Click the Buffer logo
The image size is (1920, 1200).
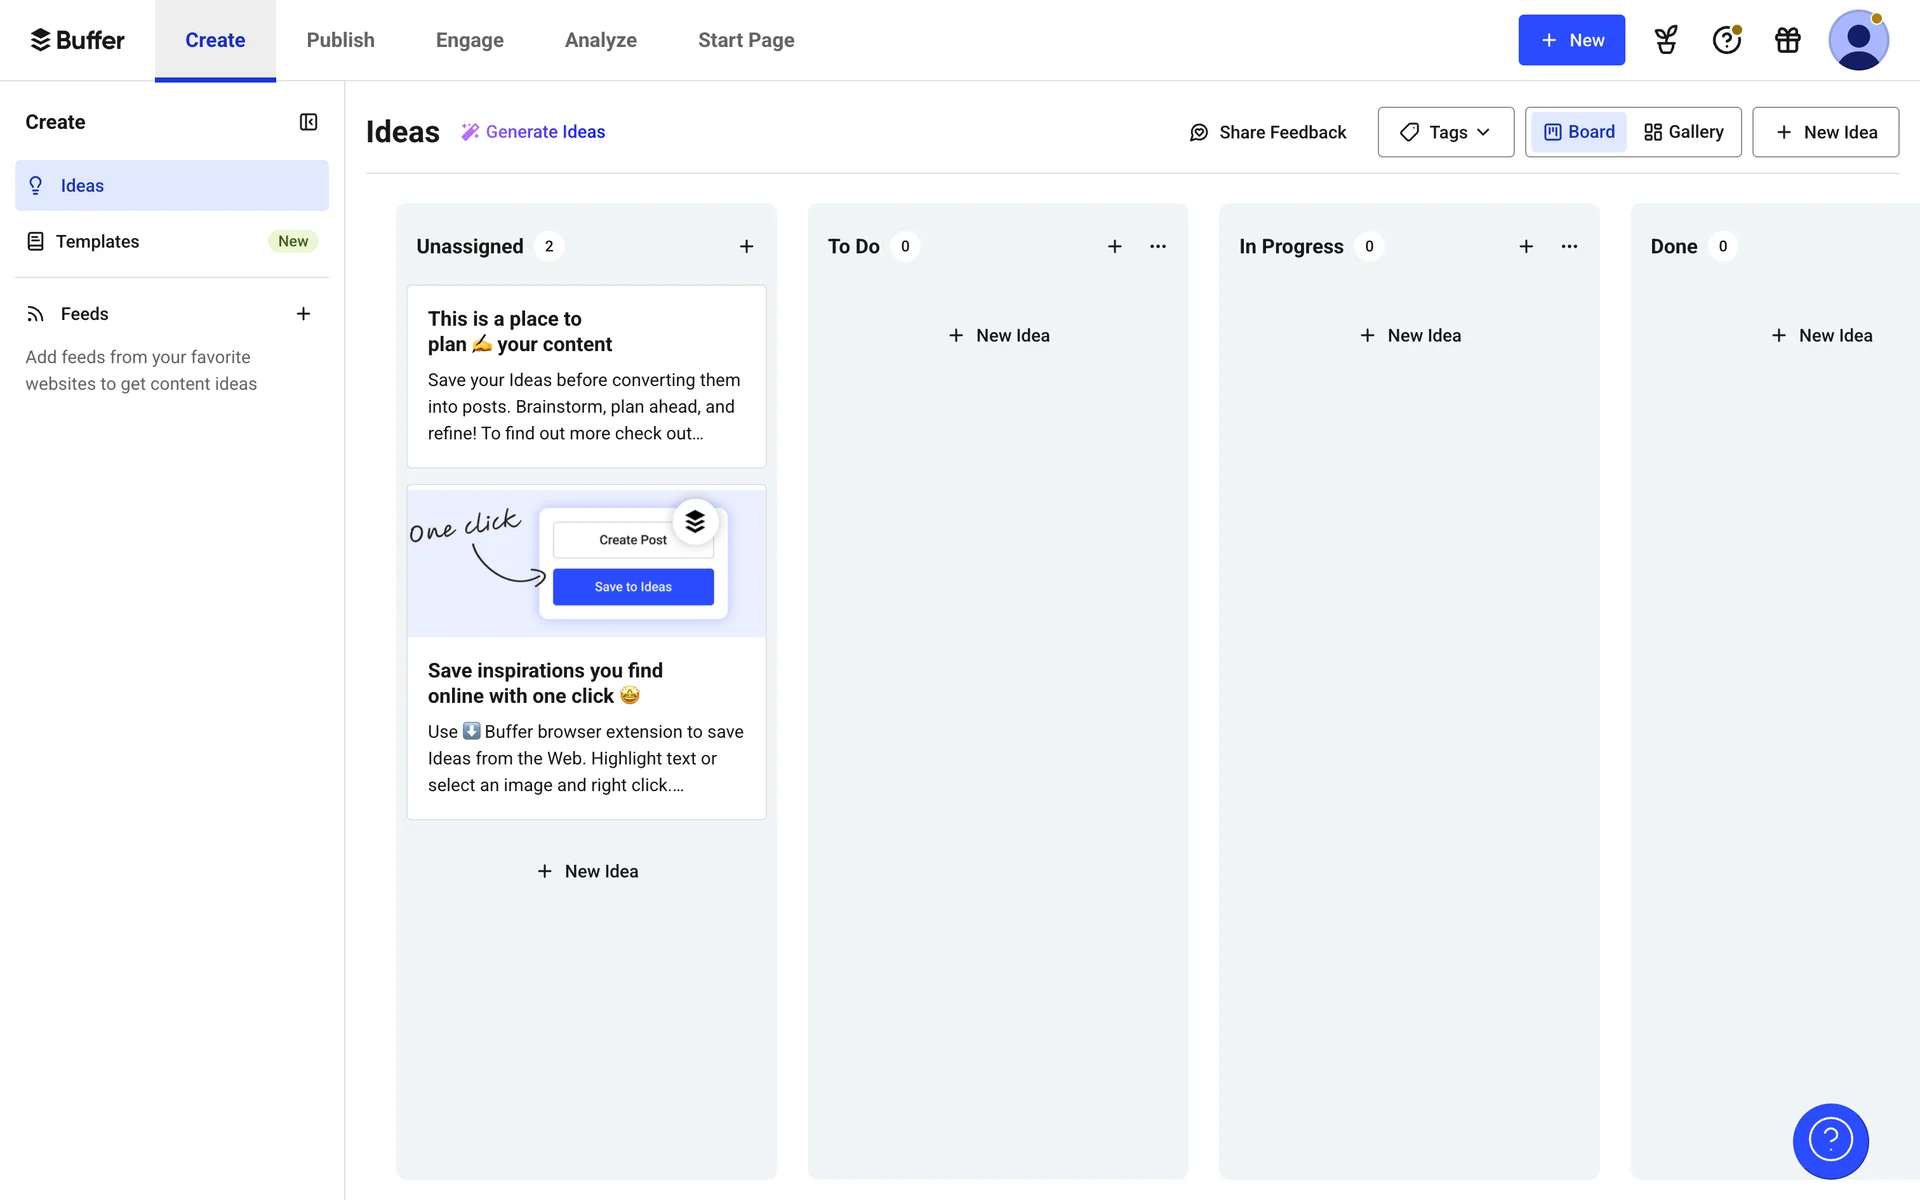tap(77, 40)
